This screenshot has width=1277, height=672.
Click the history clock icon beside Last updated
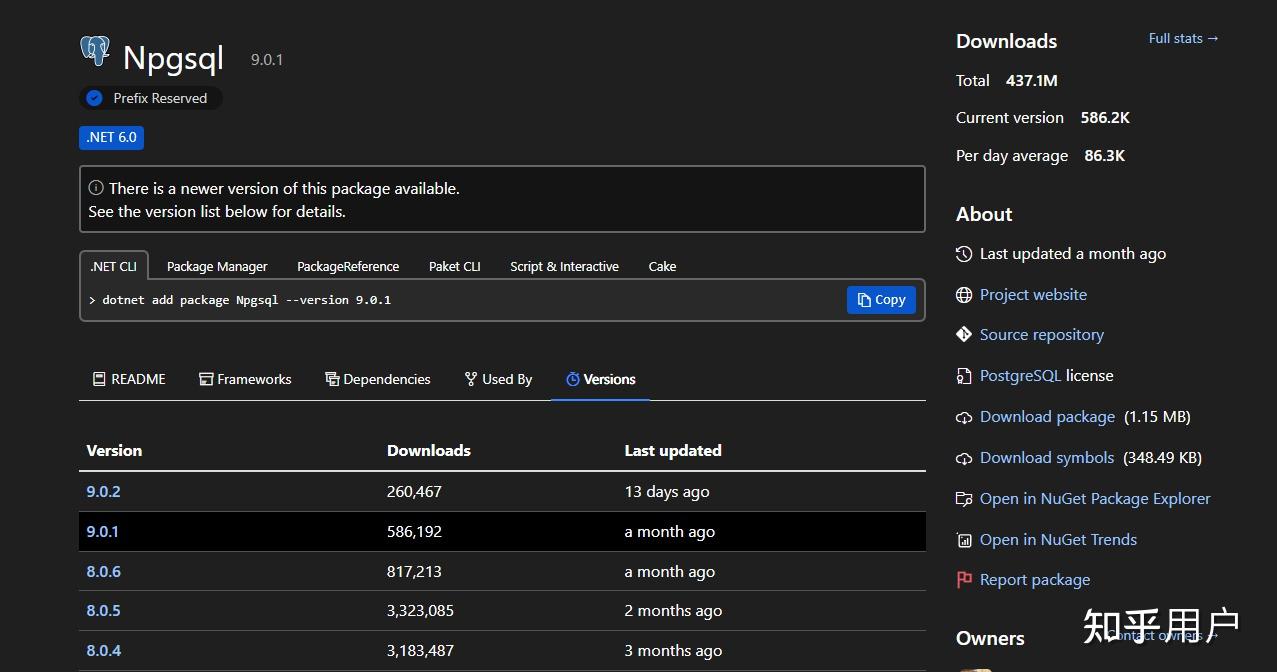(964, 253)
